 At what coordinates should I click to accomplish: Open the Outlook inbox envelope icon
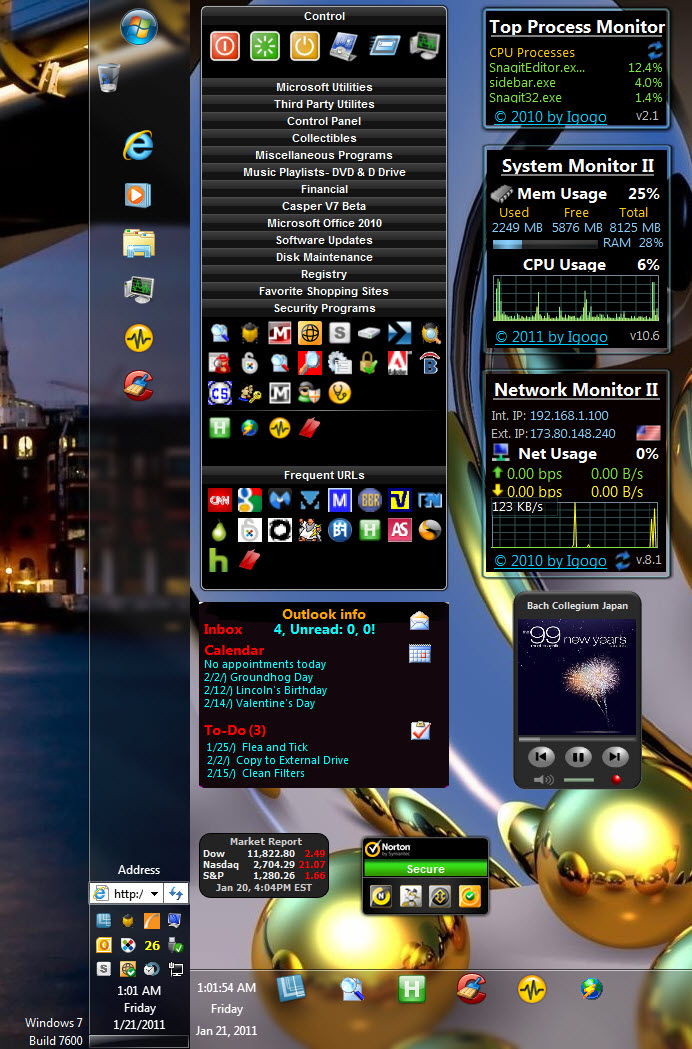420,622
